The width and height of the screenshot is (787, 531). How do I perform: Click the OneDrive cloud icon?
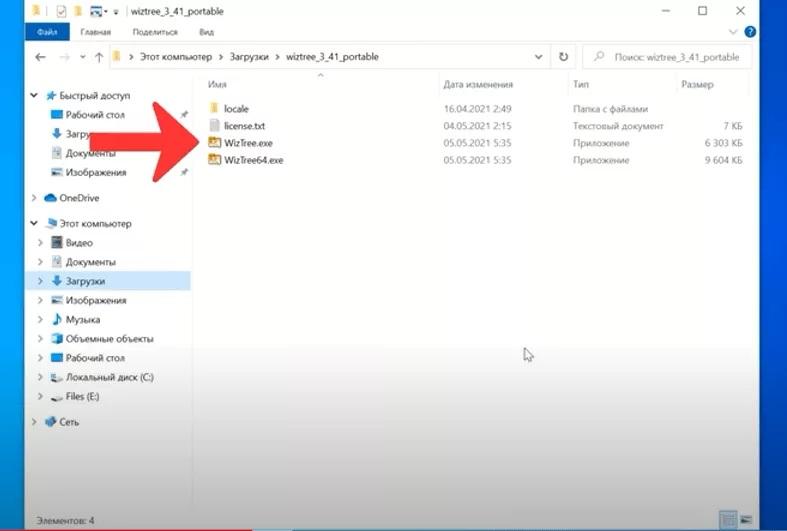click(50, 198)
